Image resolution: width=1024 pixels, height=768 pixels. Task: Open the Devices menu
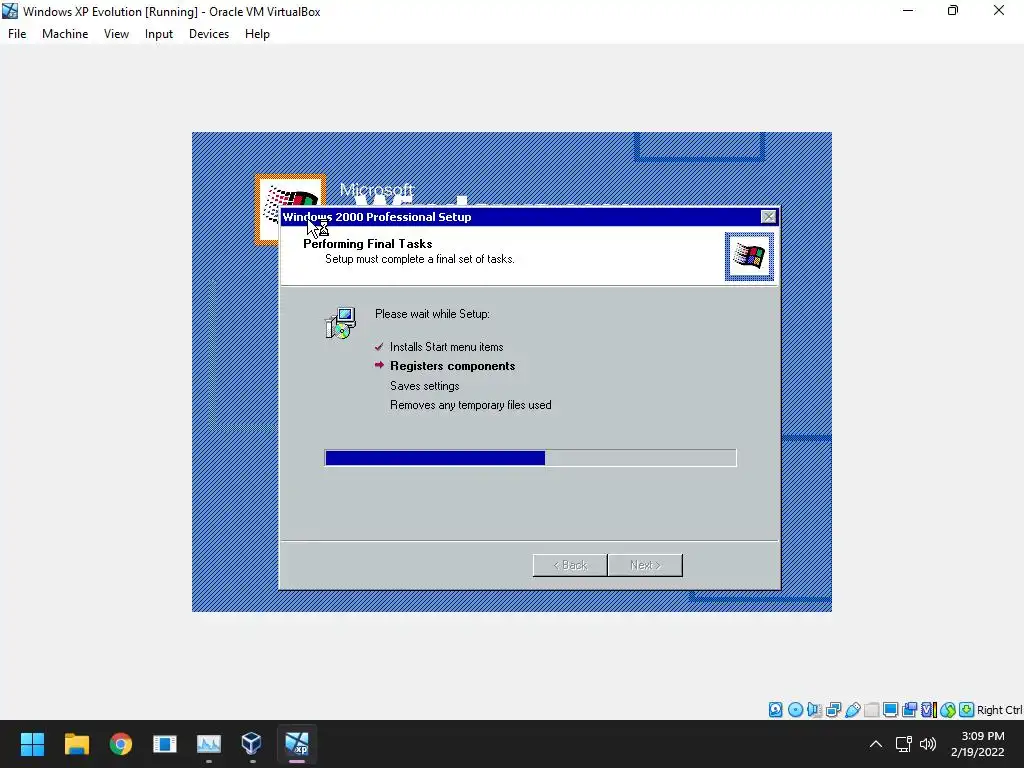click(x=209, y=34)
